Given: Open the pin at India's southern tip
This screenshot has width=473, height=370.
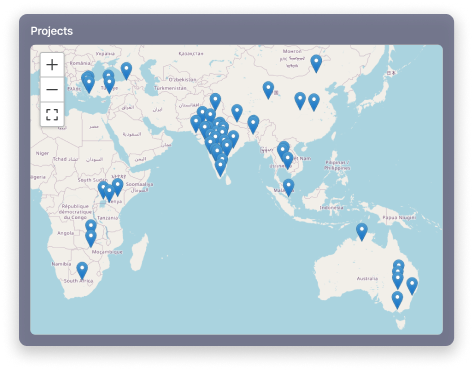Looking at the screenshot, I should pos(220,167).
